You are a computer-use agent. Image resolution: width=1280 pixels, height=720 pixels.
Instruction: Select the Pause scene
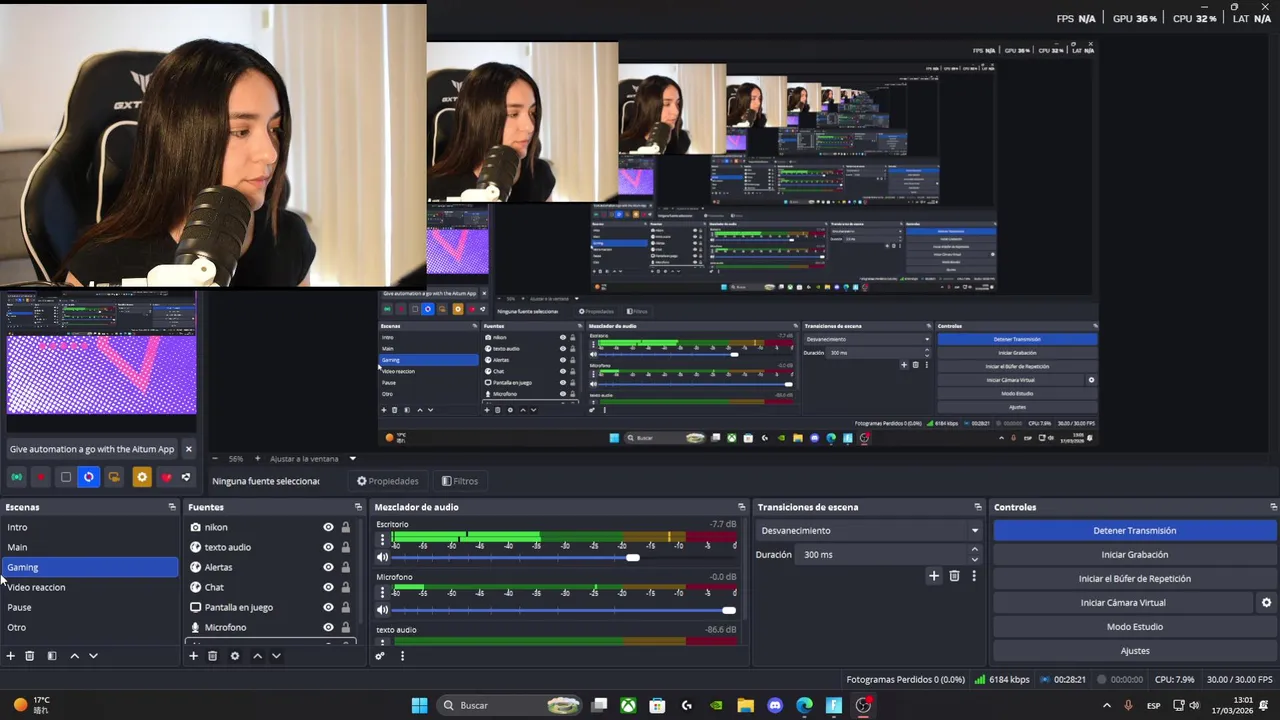coord(90,607)
